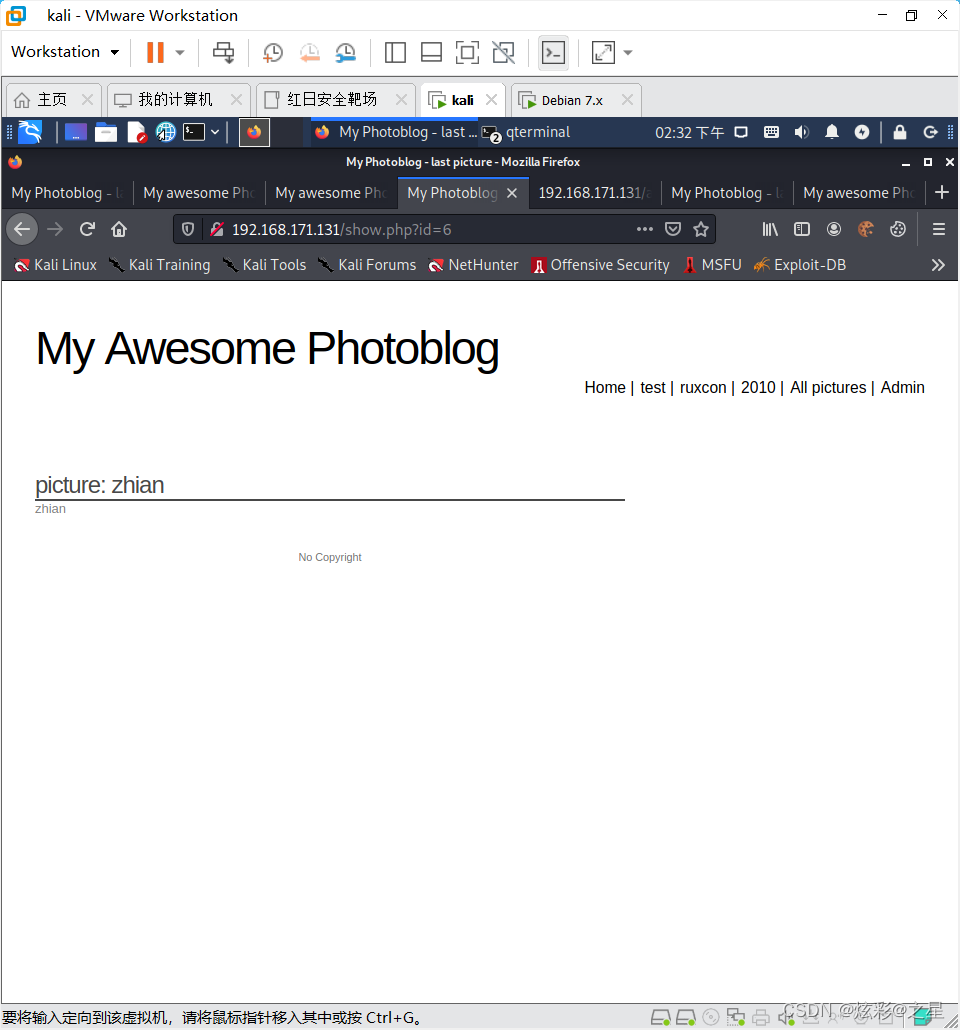
Task: Open the Kali Tools bookmark
Action: click(265, 265)
